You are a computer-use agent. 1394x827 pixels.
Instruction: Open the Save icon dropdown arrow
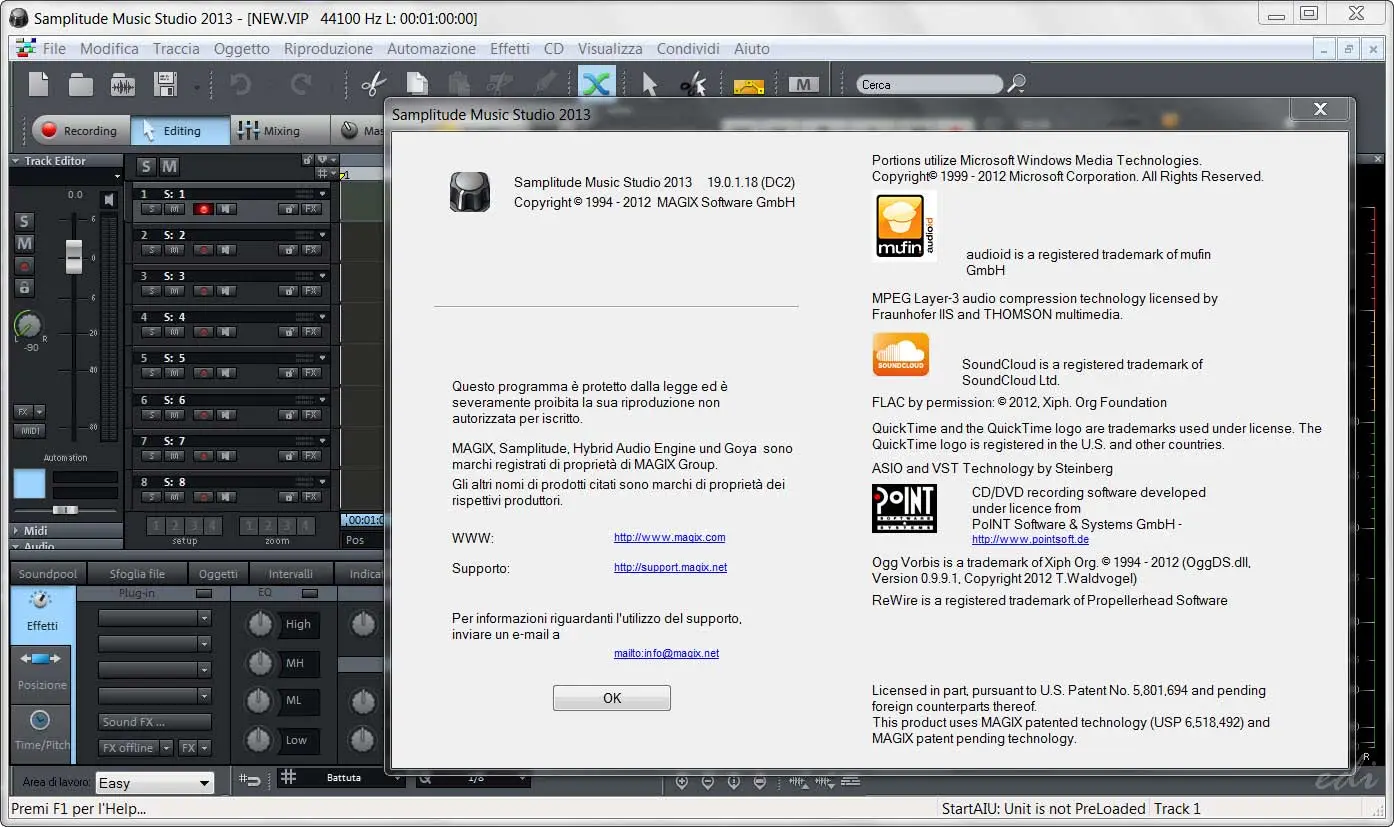click(196, 88)
